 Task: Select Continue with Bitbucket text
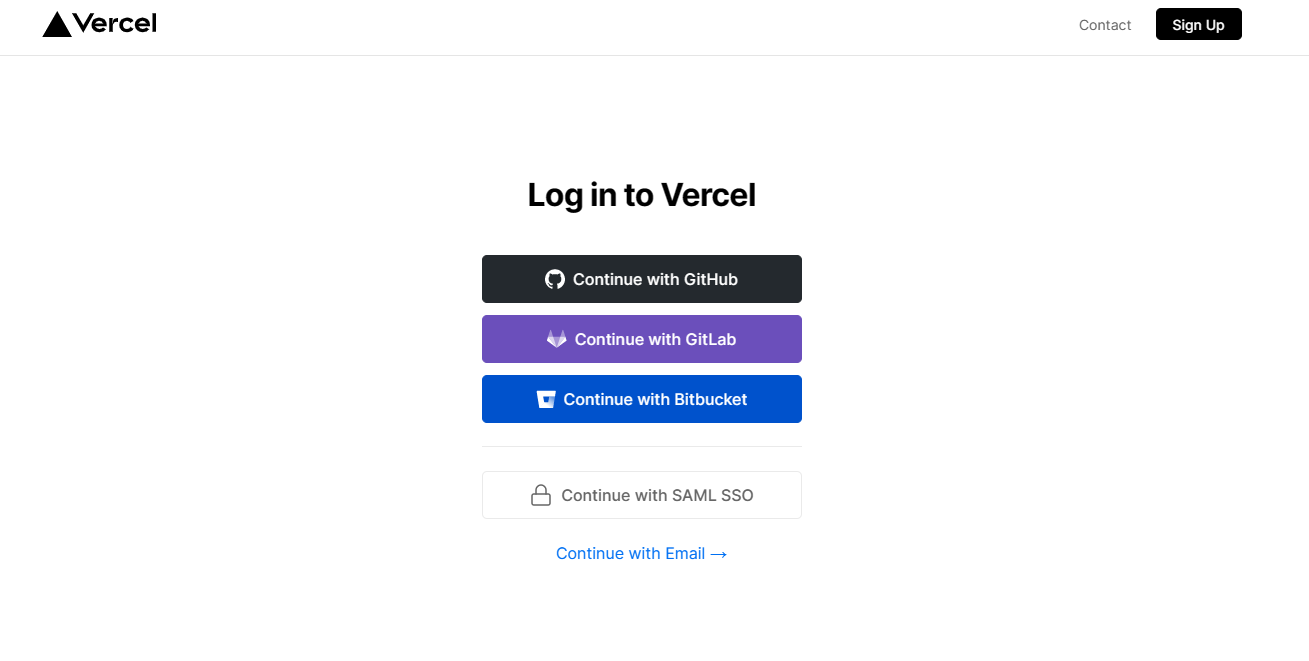[x=655, y=399]
